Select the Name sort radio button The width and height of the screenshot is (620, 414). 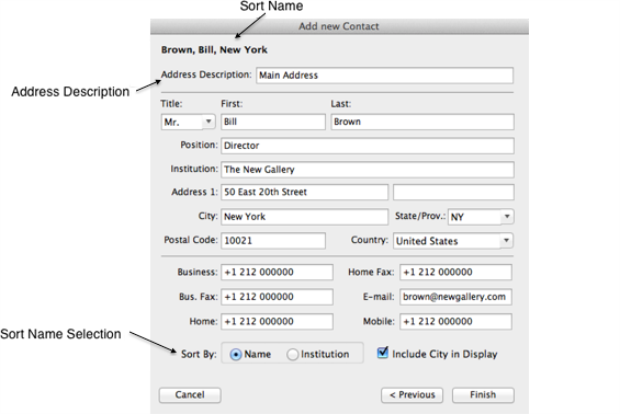[236, 354]
